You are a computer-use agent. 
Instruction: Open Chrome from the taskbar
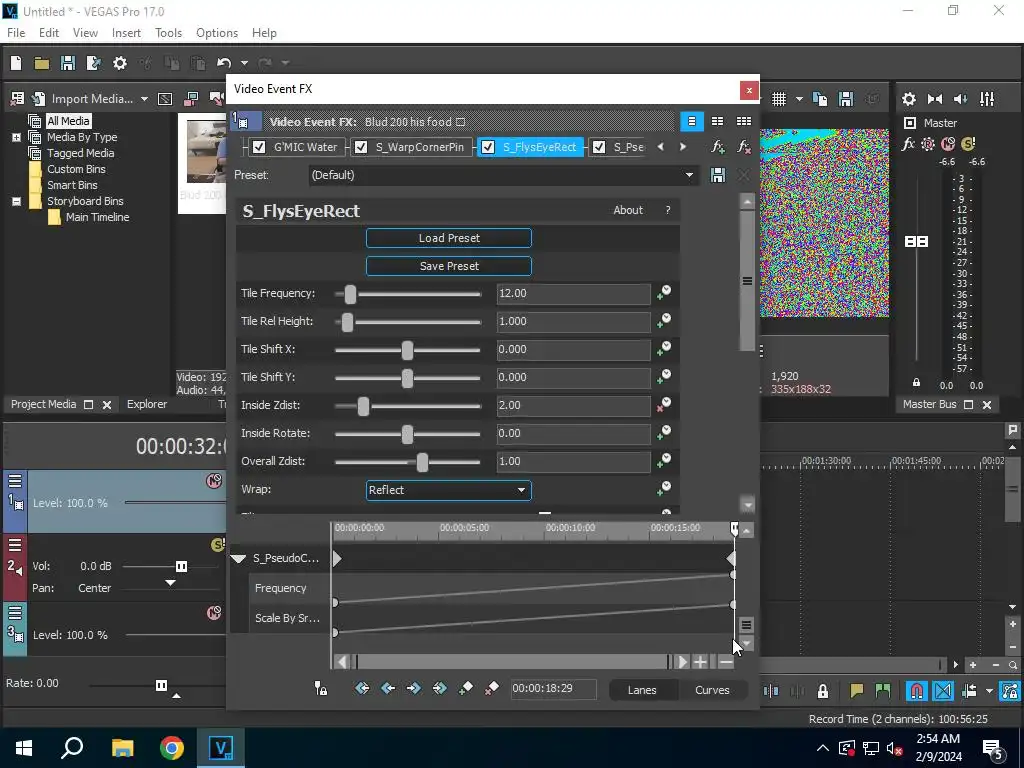click(x=172, y=748)
